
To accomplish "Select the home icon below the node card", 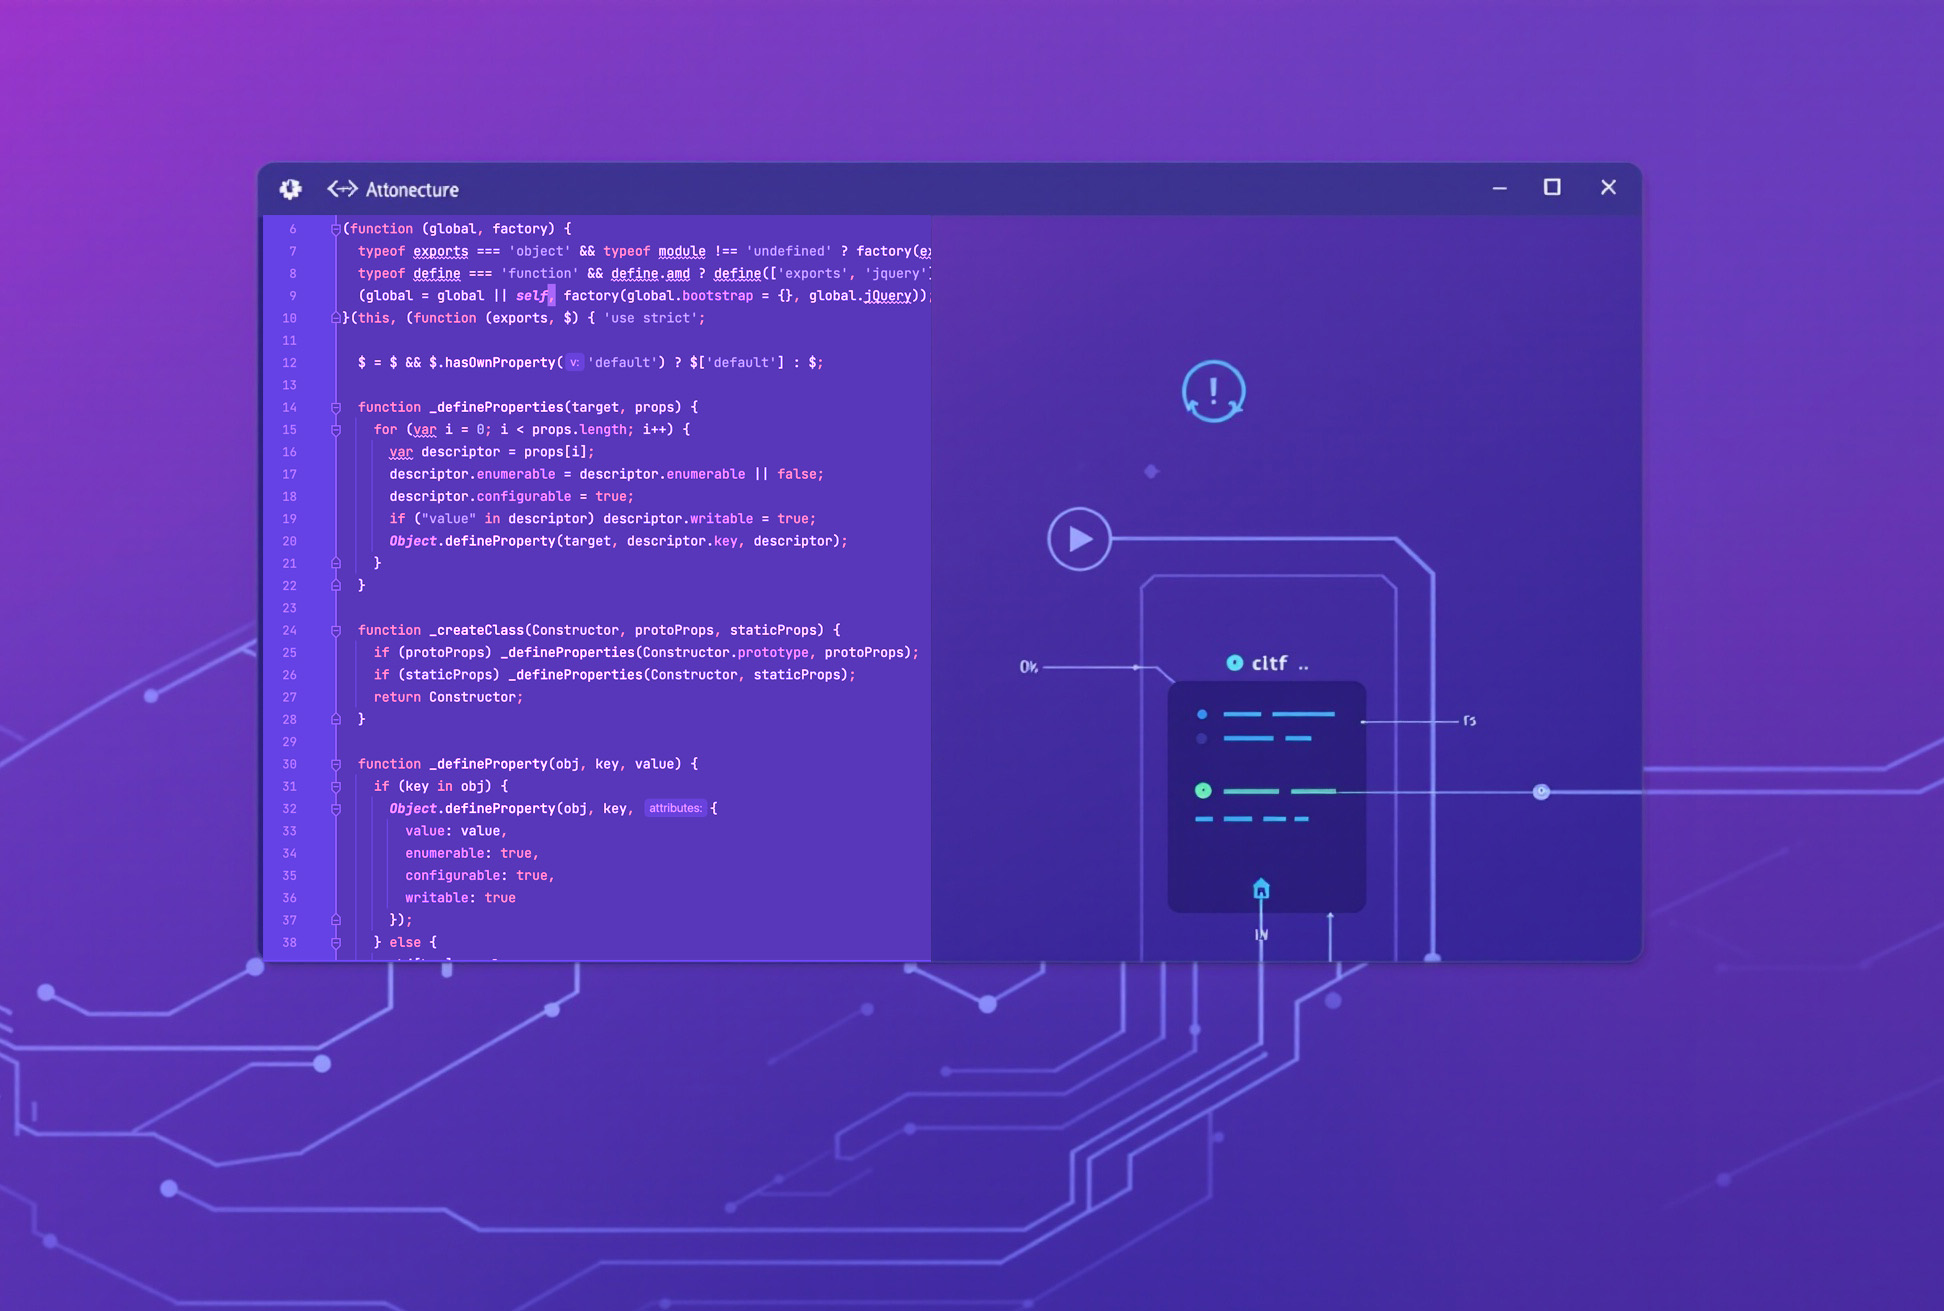I will 1260,887.
